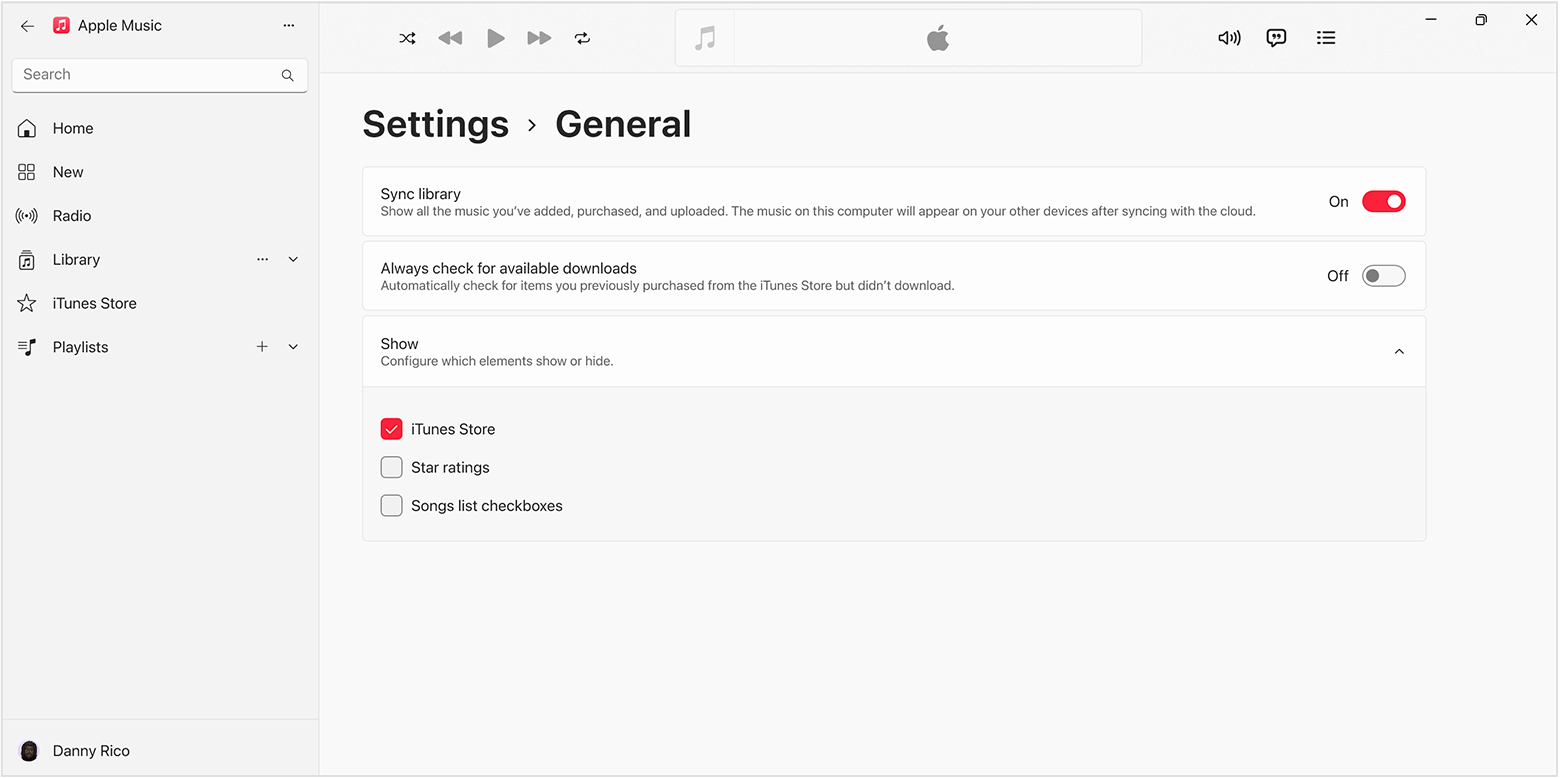This screenshot has height=778, width=1560.
Task: Open Library in sidebar
Action: click(160, 260)
